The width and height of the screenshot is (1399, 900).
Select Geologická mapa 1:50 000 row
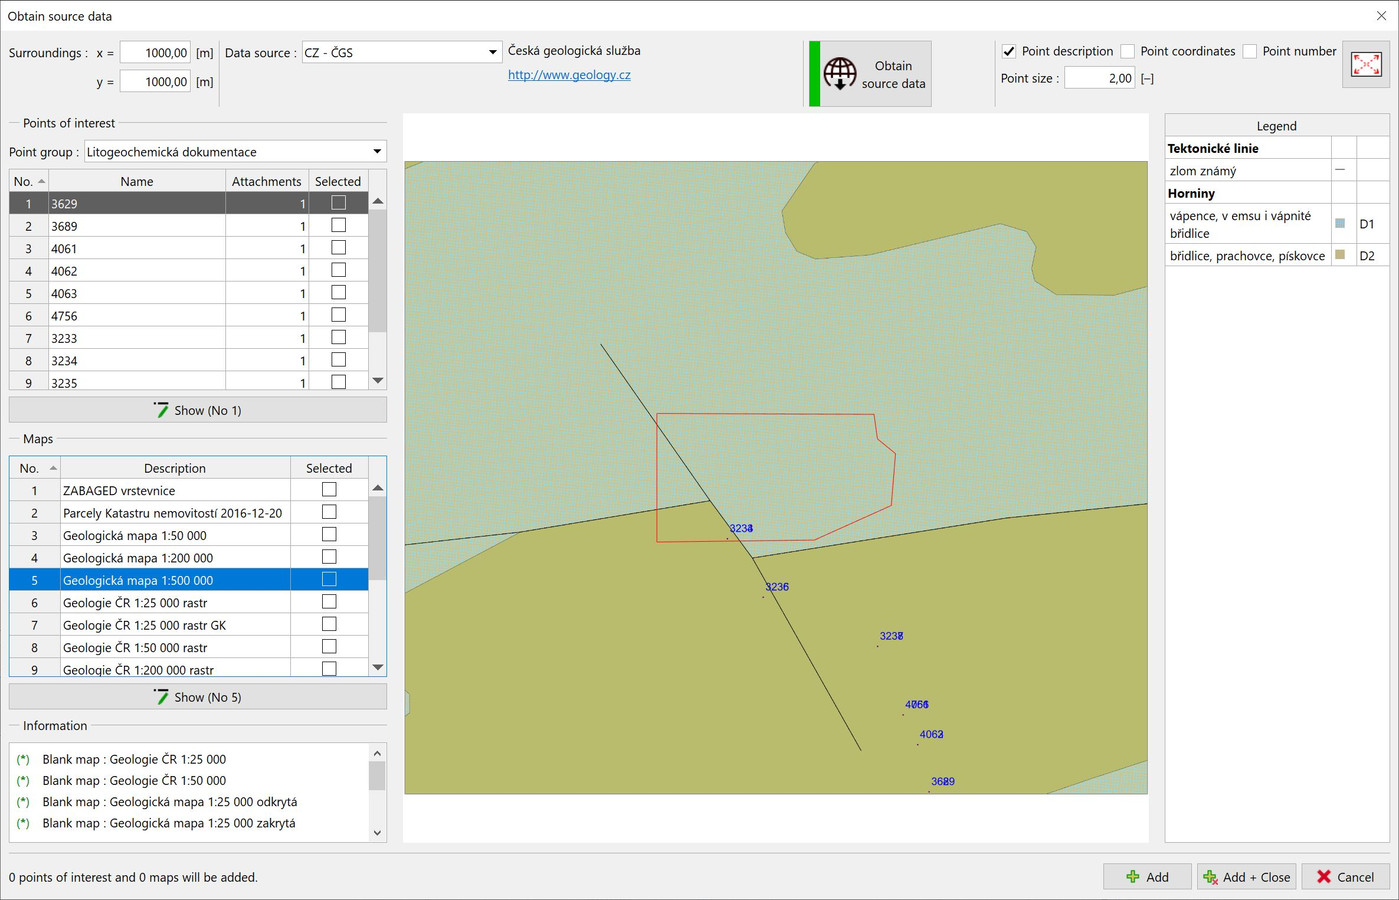pyautogui.click(x=135, y=536)
